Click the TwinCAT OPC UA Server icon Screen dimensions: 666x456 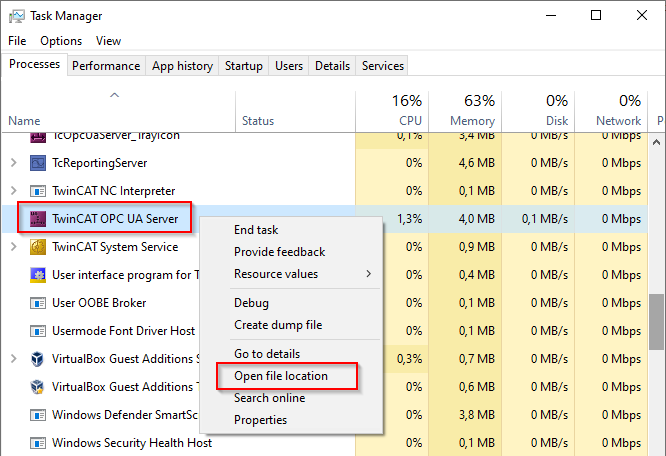38,219
